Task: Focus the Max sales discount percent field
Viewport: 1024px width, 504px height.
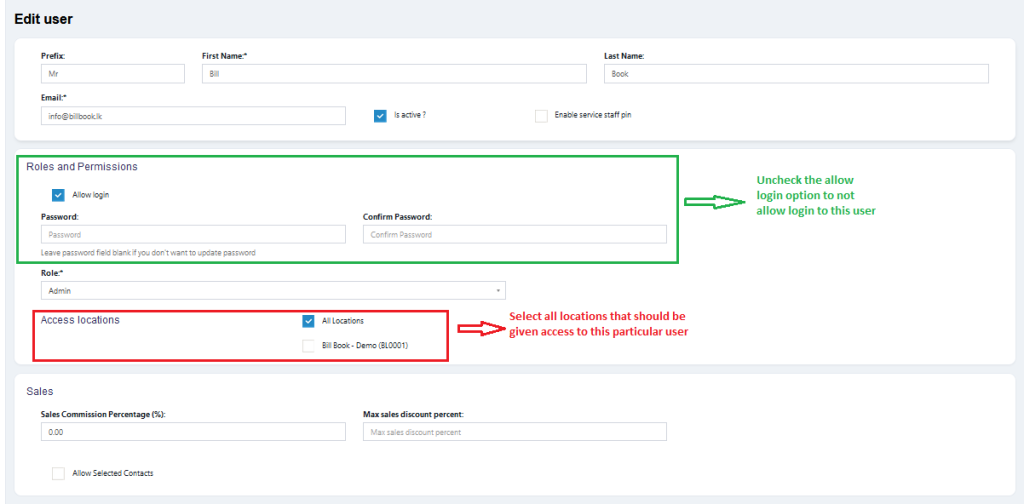Action: pos(514,432)
